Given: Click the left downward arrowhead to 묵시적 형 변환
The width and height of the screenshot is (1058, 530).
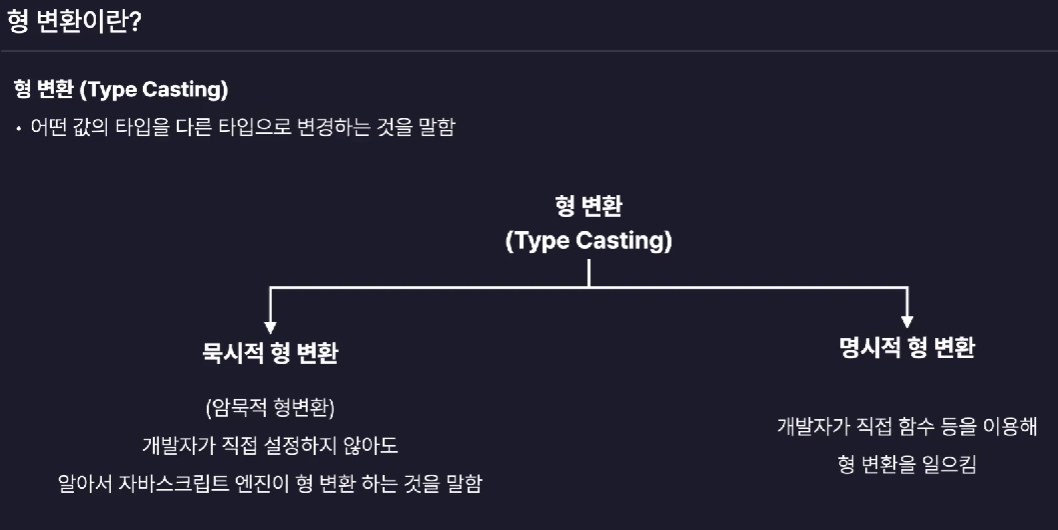Looking at the screenshot, I should point(270,327).
